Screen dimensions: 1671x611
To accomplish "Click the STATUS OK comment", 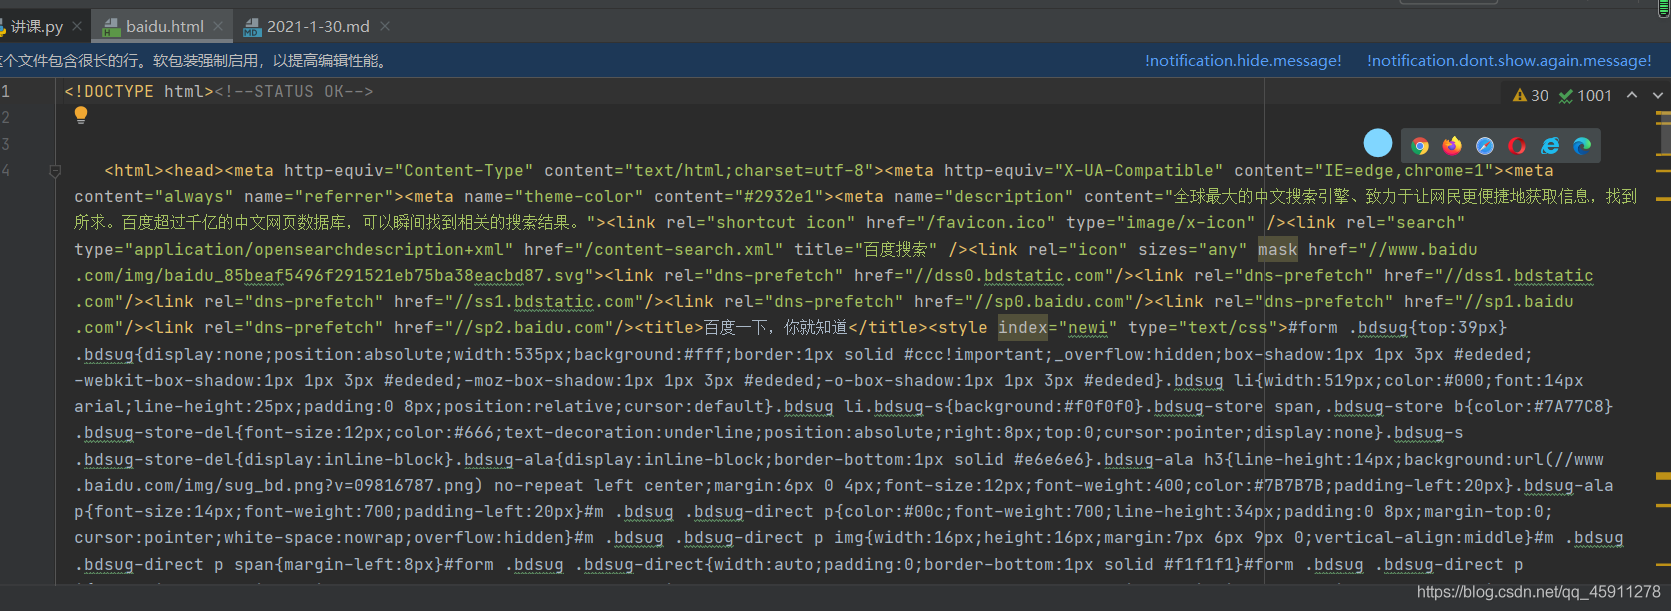I will point(294,91).
